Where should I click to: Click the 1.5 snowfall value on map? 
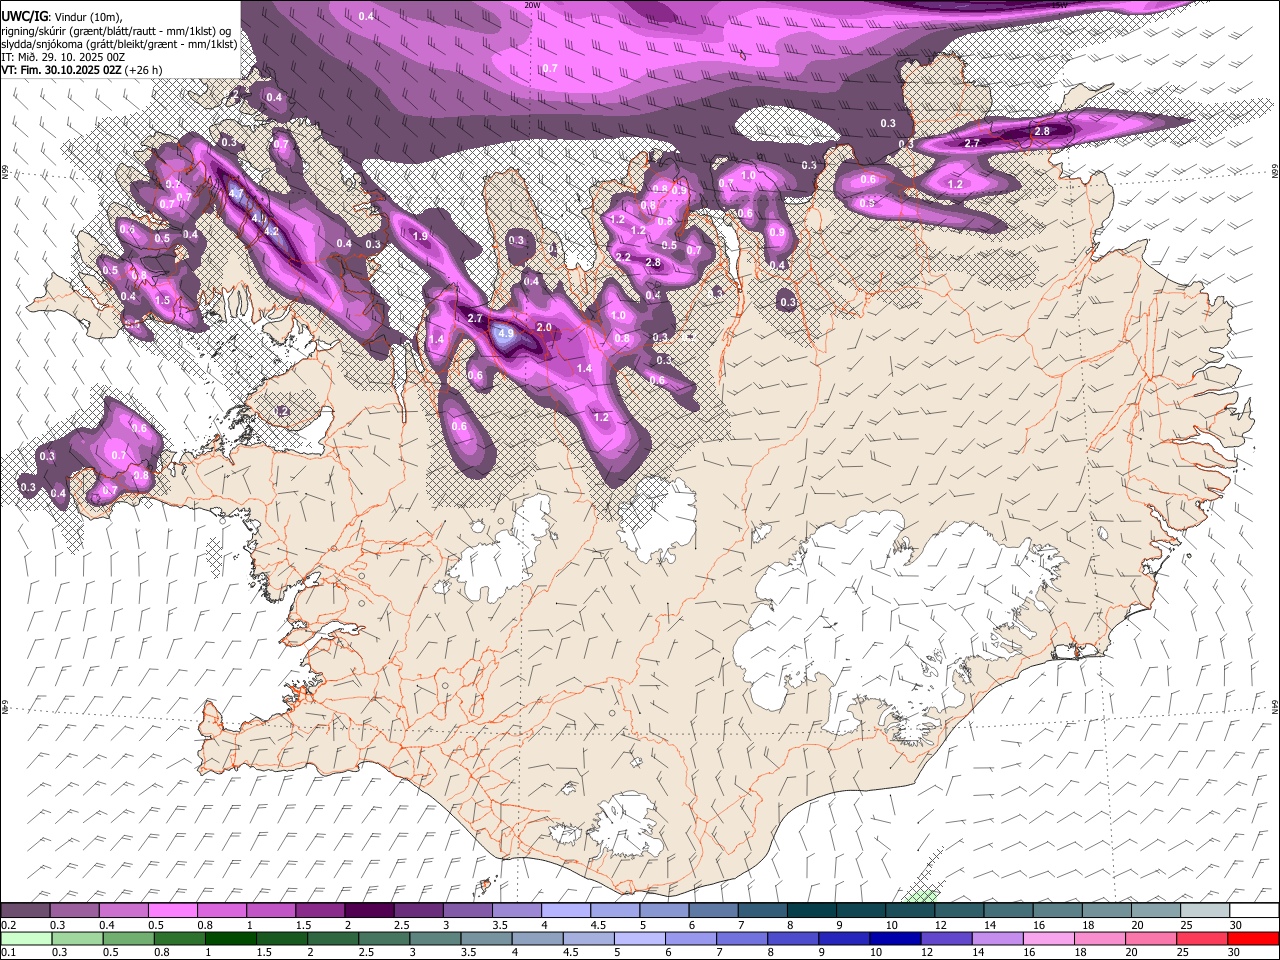[x=163, y=300]
